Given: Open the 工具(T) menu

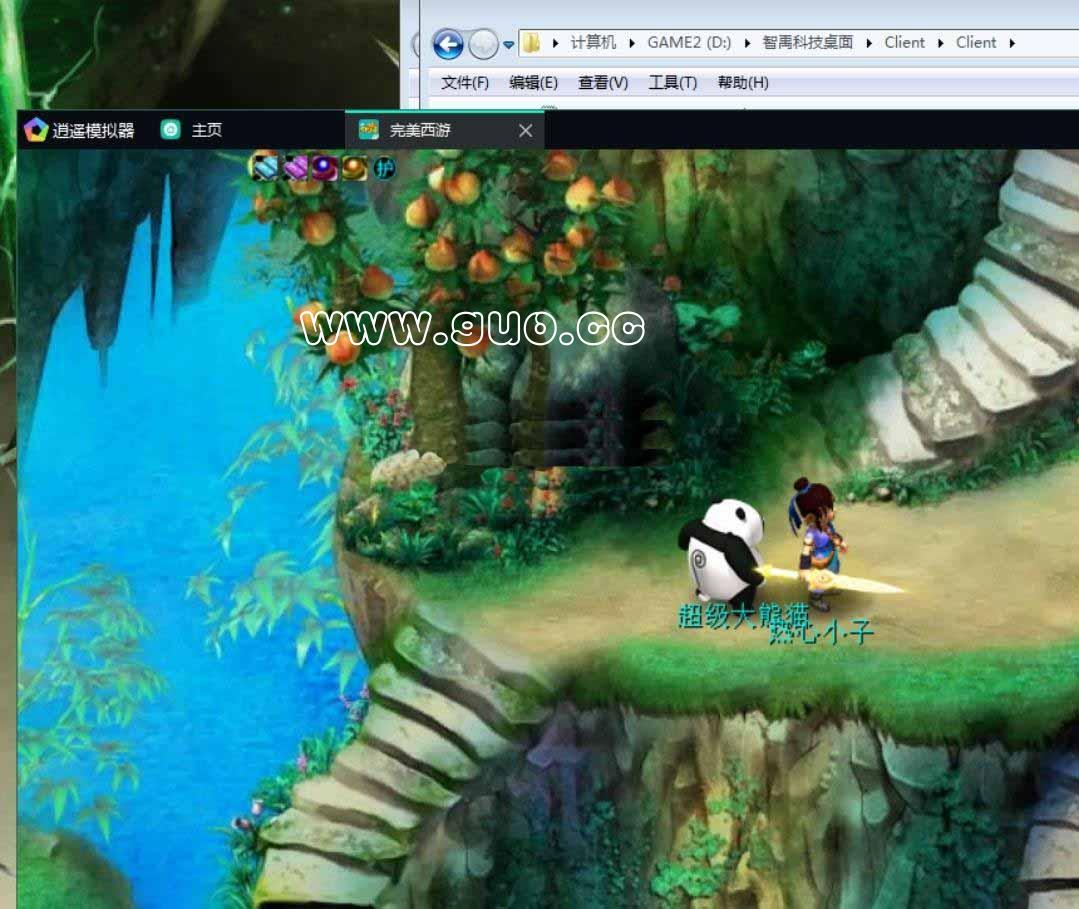Looking at the screenshot, I should coord(672,83).
